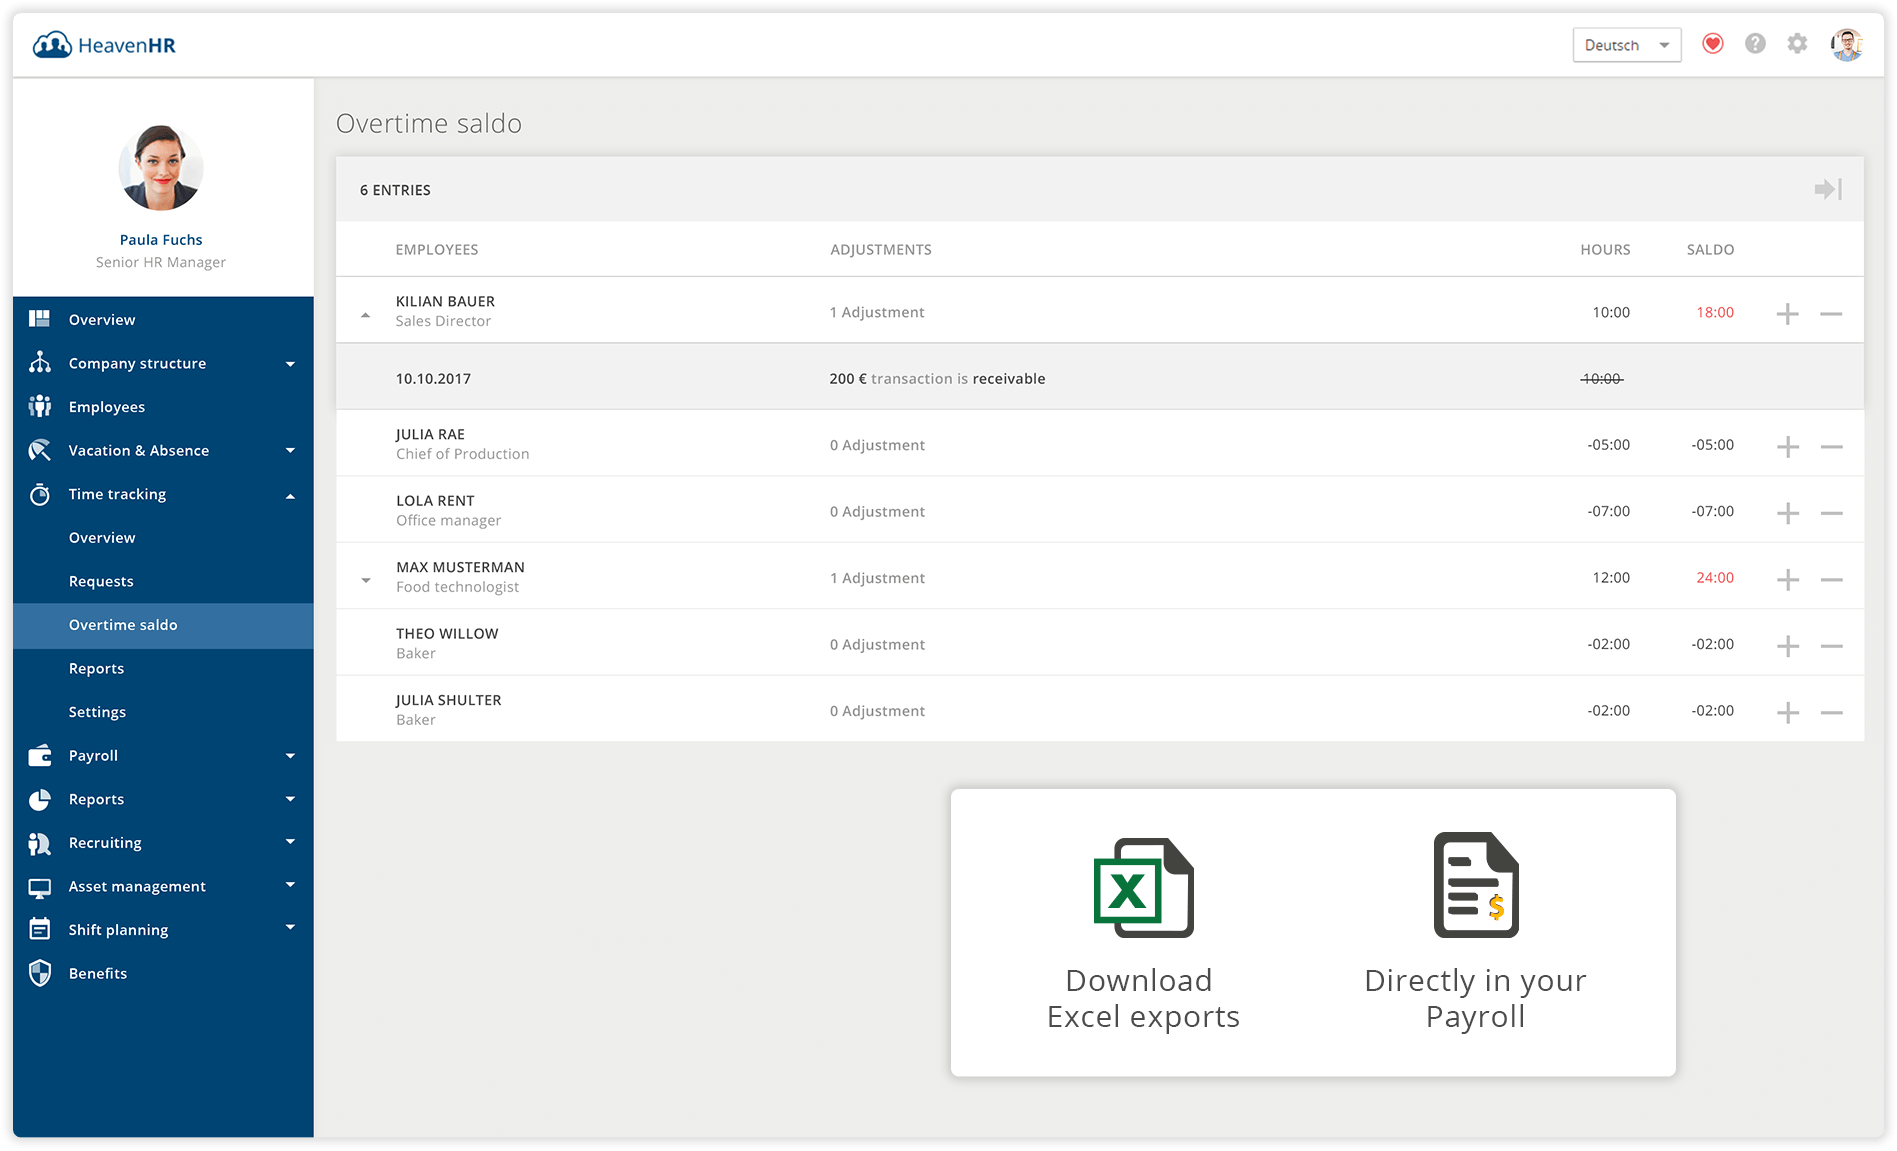Click the Overview dashboard icon
Screen dimensions: 1897x1151
40,319
